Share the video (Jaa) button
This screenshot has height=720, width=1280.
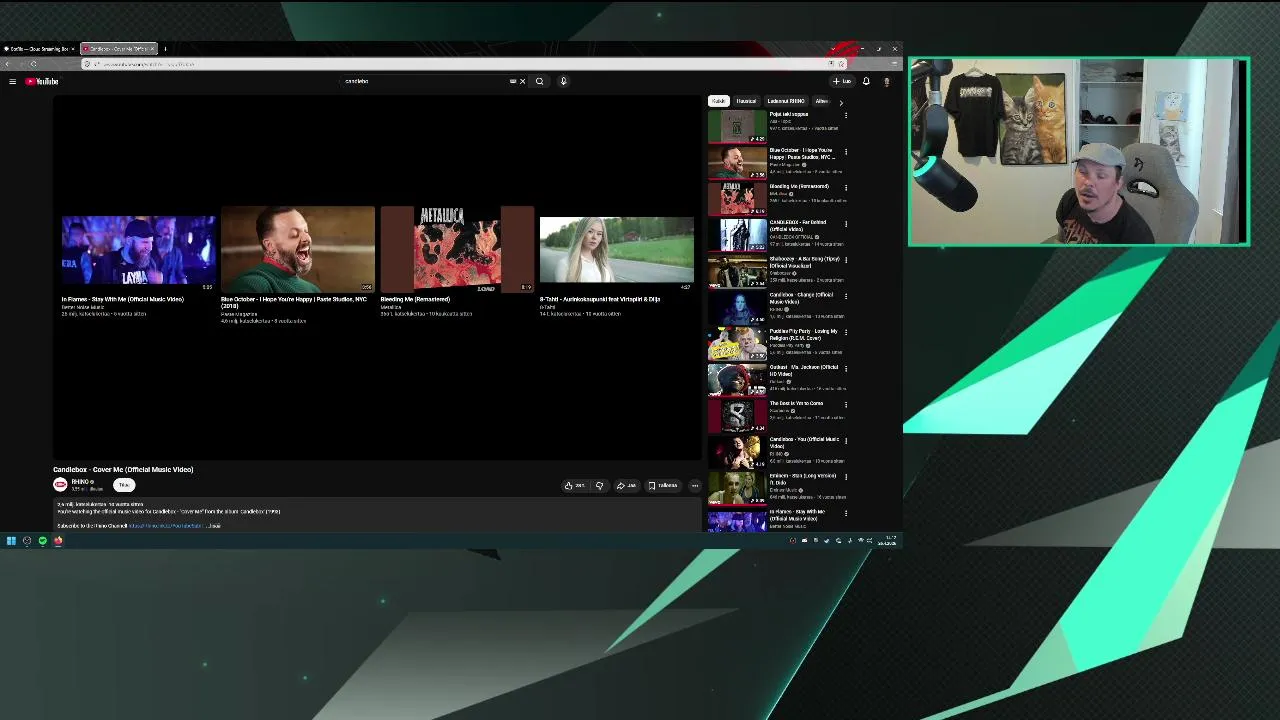click(x=626, y=485)
